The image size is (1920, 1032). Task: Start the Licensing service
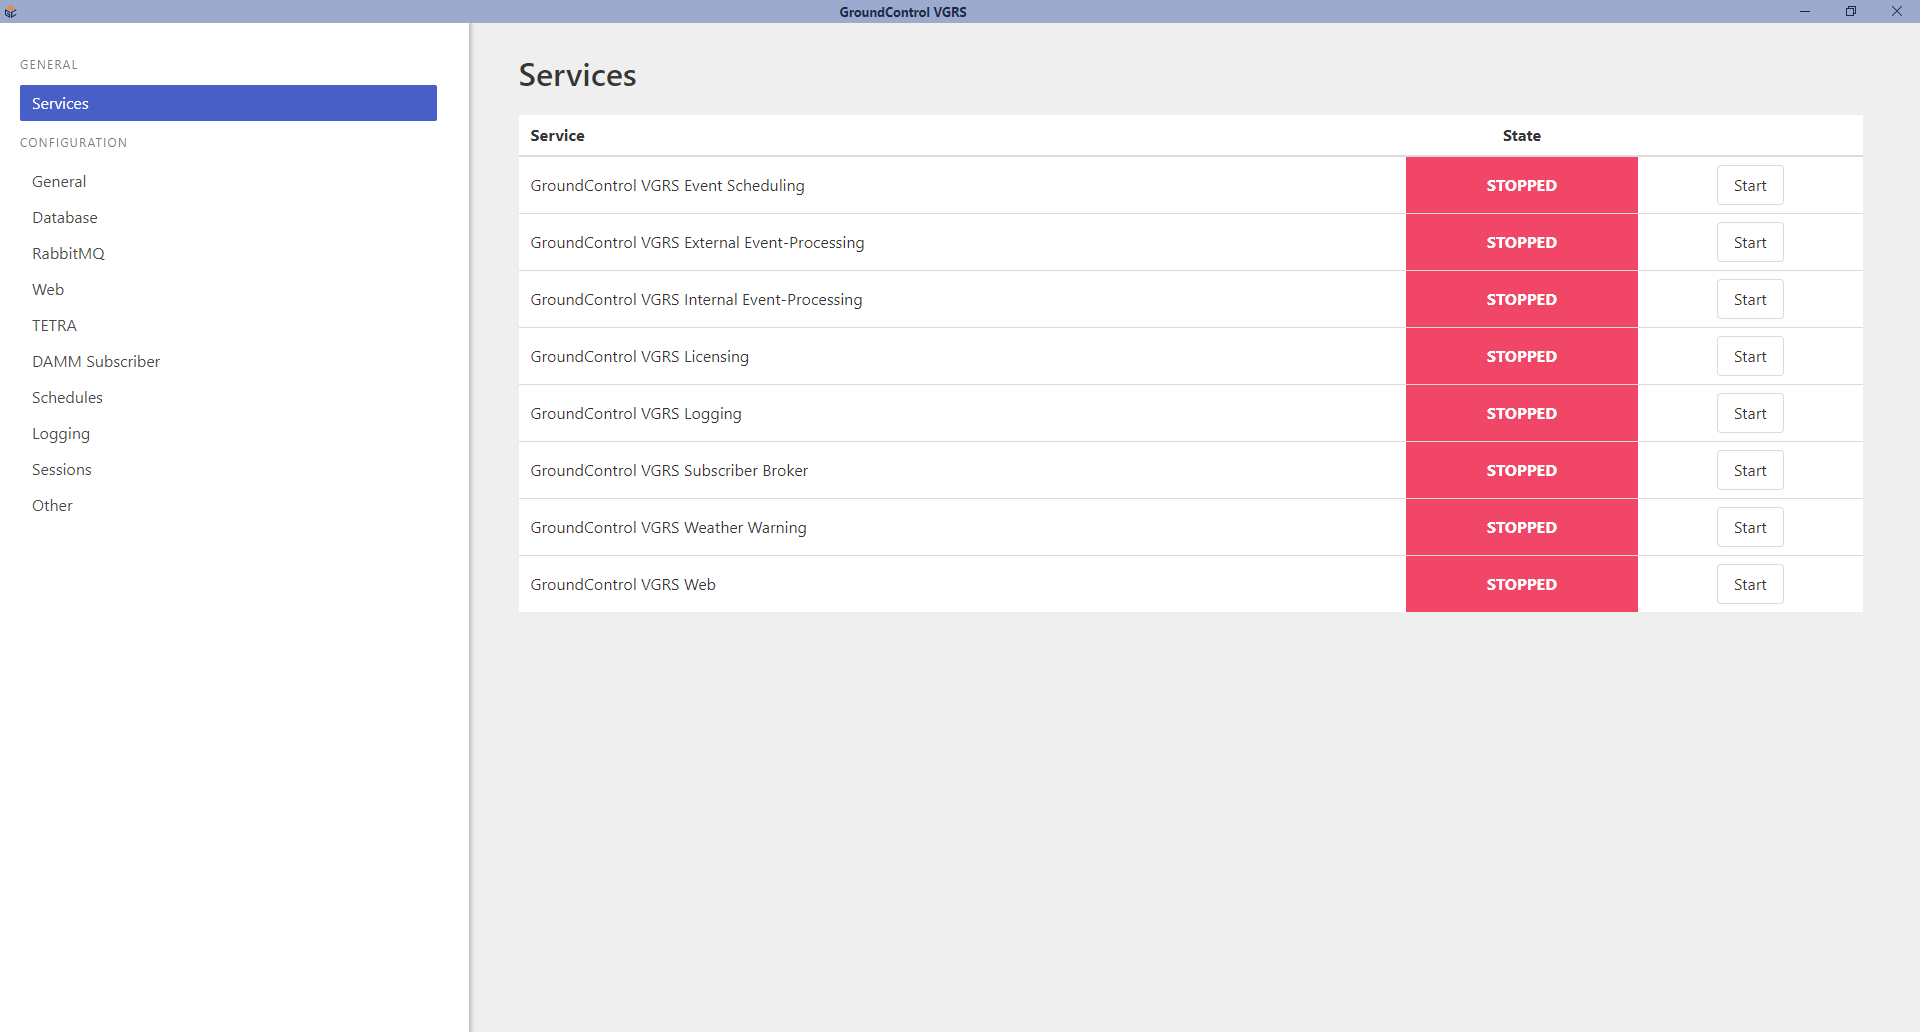[x=1749, y=356]
